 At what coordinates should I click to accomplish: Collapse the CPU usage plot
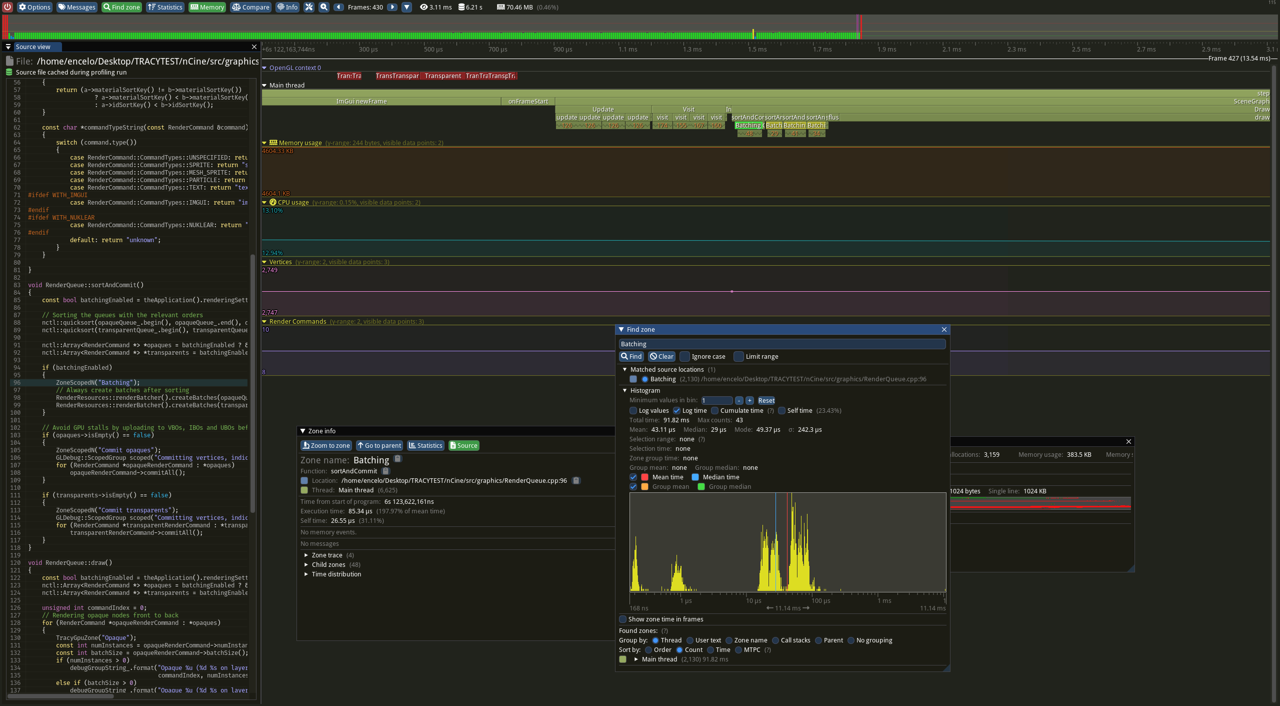(x=265, y=202)
